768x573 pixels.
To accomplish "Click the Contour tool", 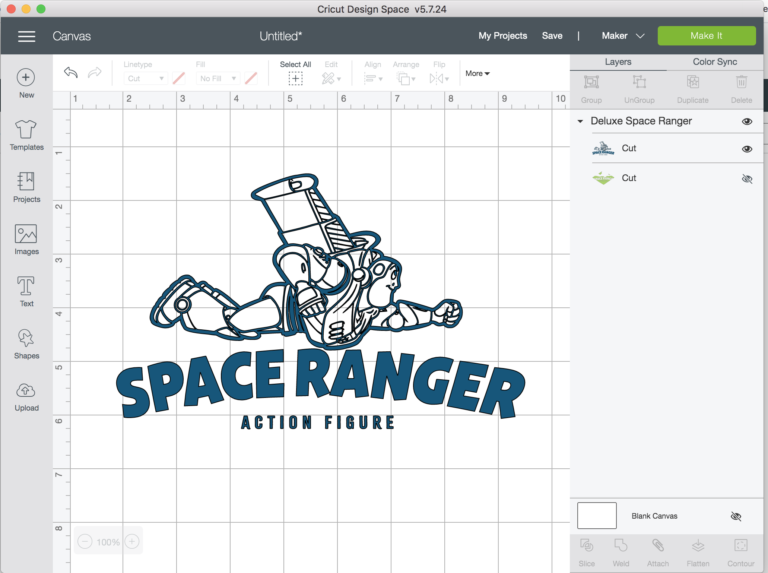I will 741,552.
